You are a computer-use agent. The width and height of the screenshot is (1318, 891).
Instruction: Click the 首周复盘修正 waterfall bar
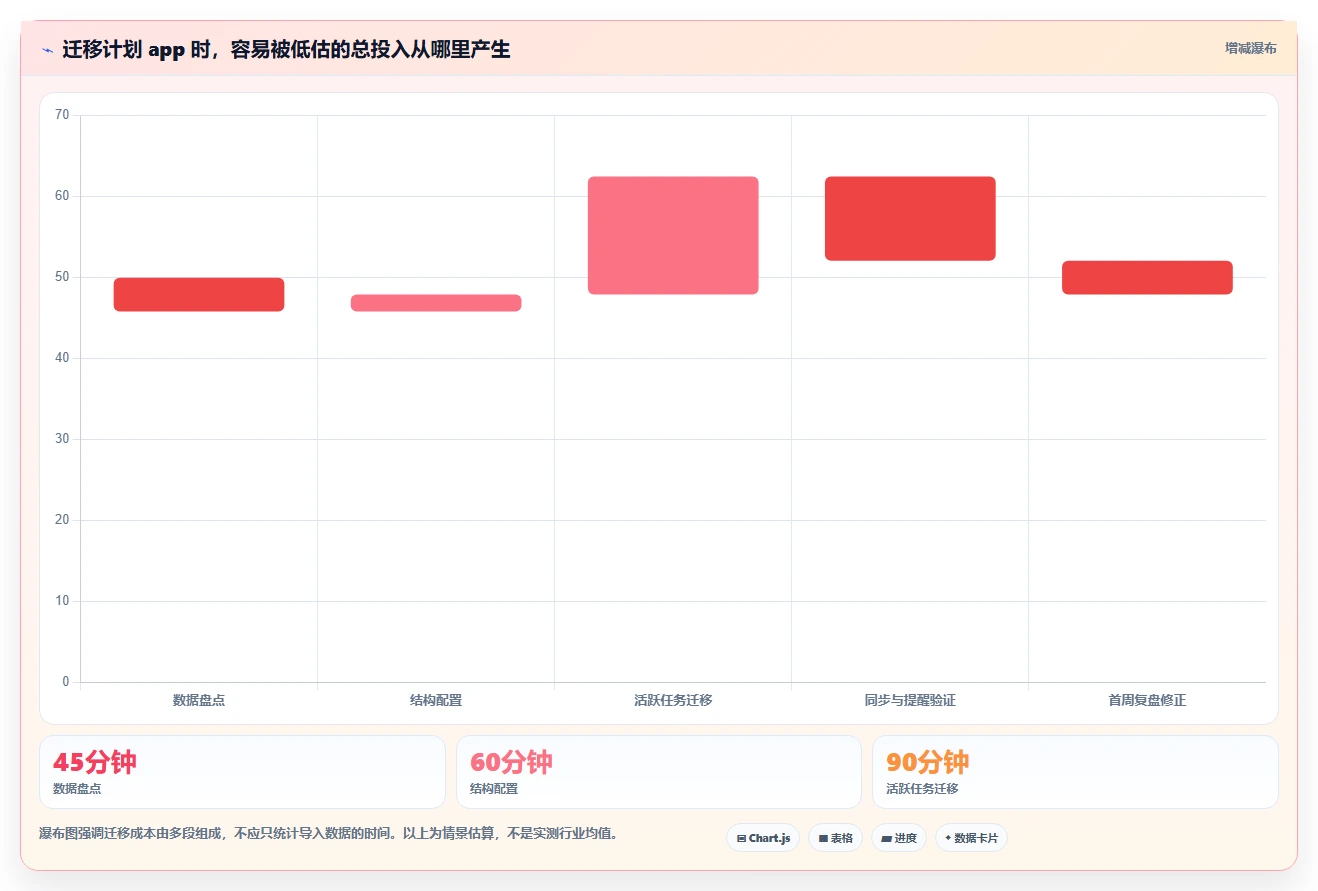tap(1147, 278)
